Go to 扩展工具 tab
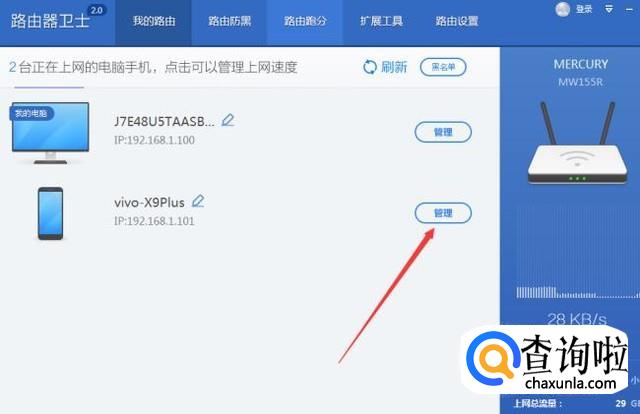 [381, 21]
